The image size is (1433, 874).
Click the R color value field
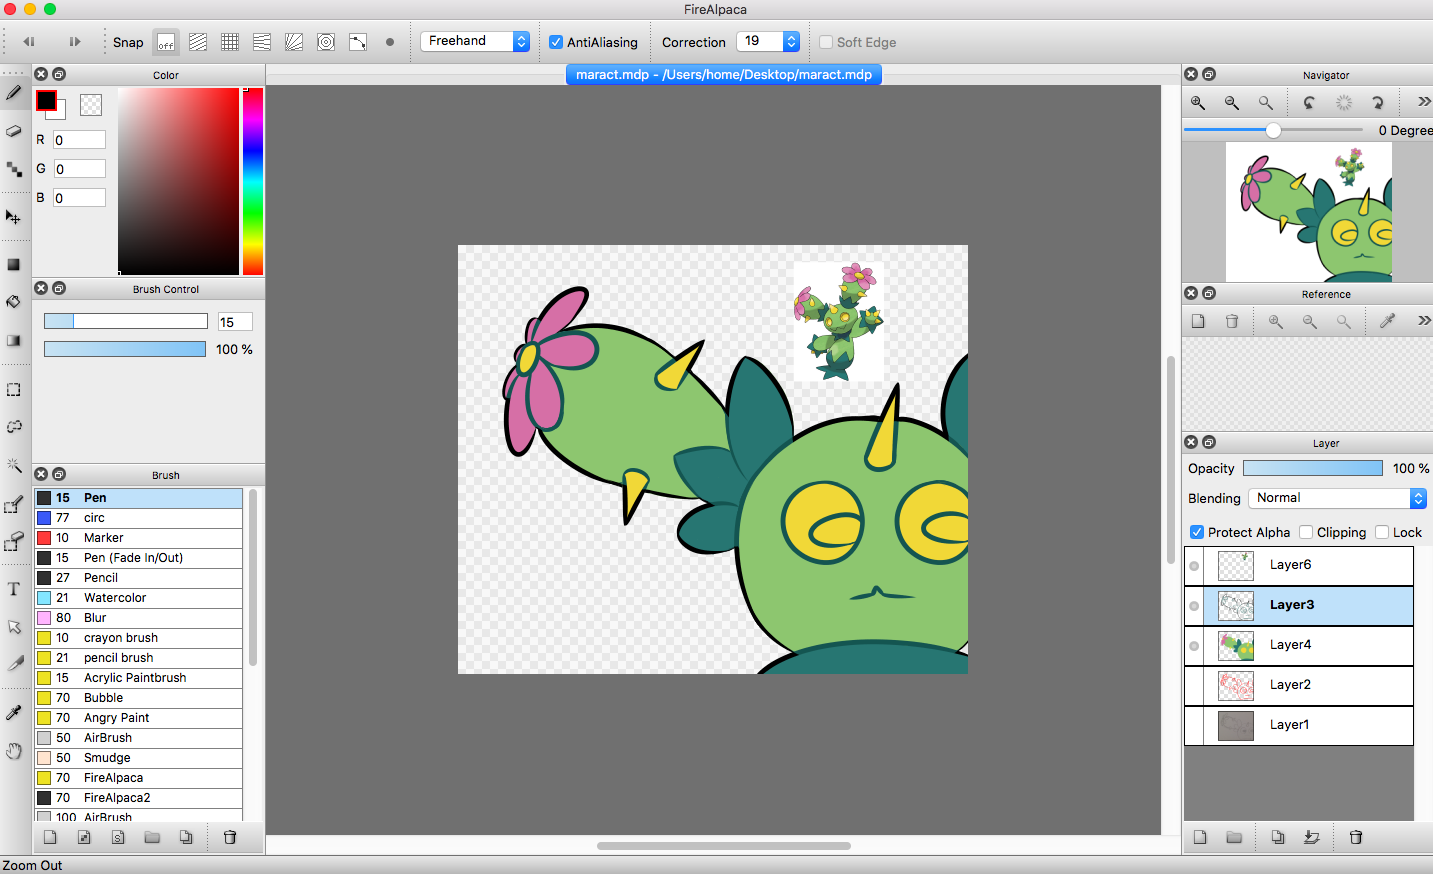pyautogui.click(x=80, y=140)
